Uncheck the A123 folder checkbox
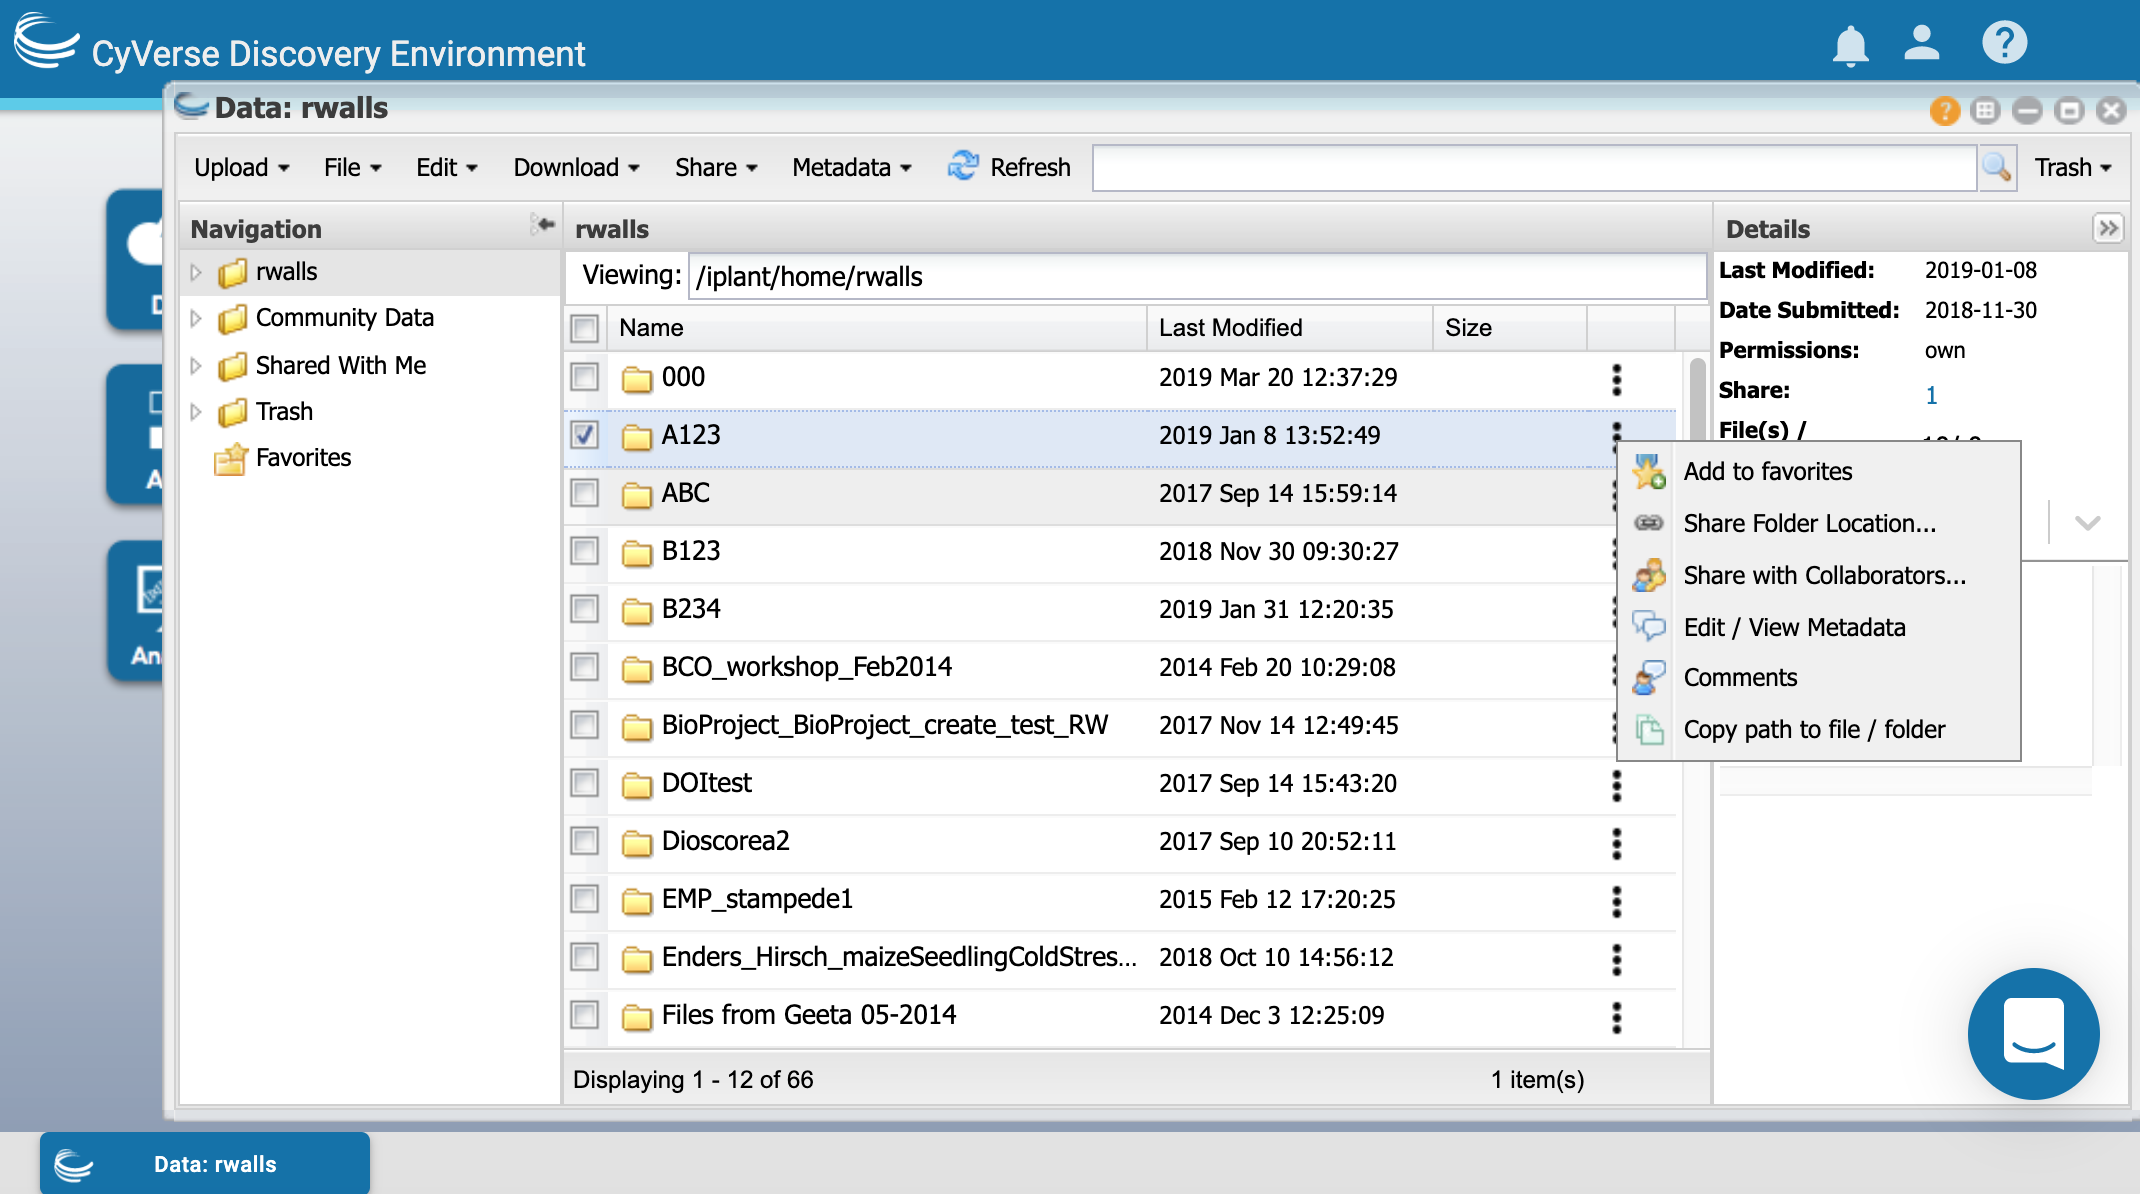The width and height of the screenshot is (2140, 1194). (584, 435)
